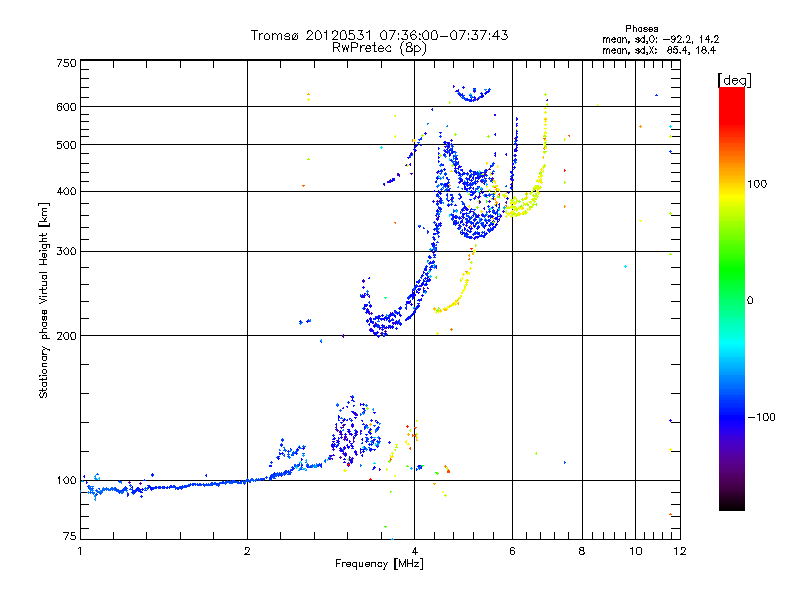Screen dimensions: 800x600
Task: Click the x-axis label '1'
Action: (x=80, y=551)
